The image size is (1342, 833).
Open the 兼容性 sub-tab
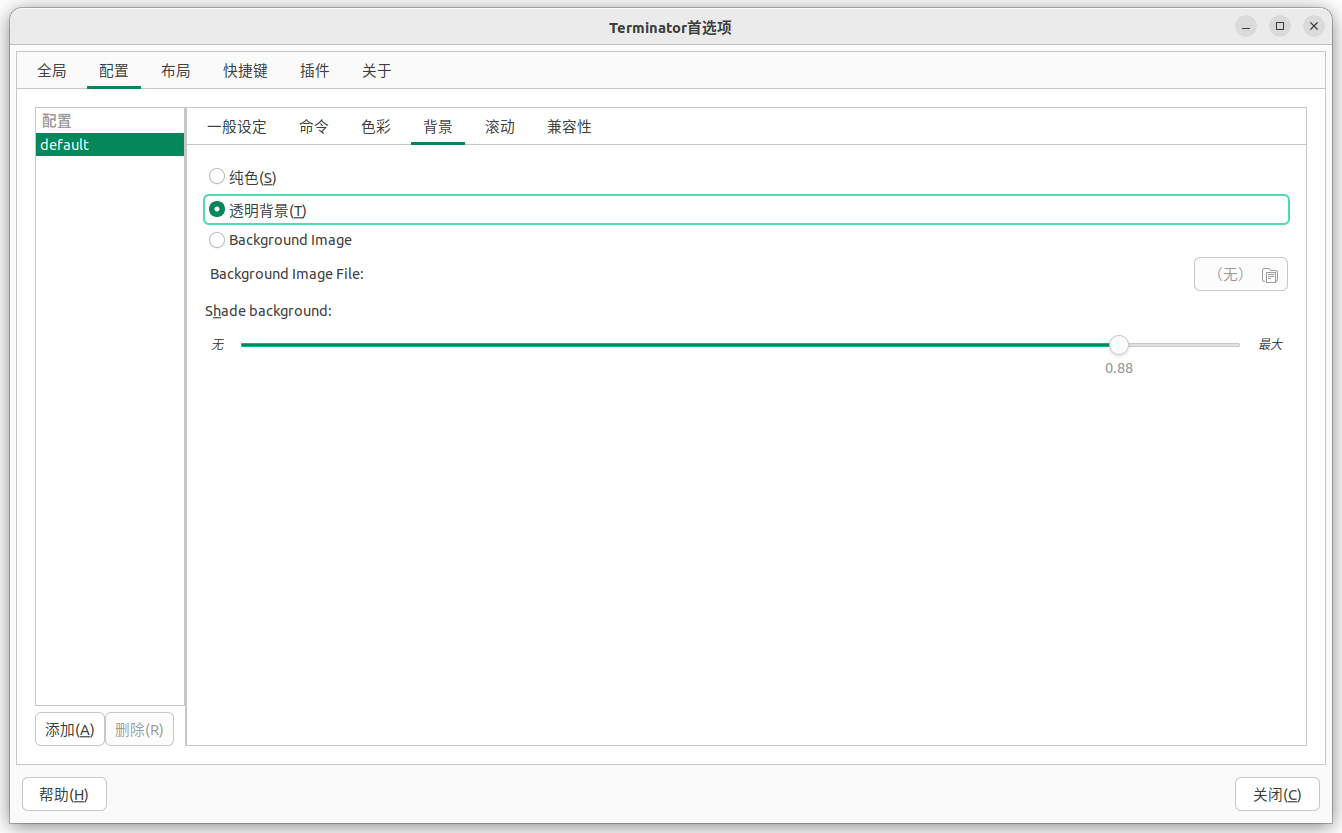pos(569,127)
